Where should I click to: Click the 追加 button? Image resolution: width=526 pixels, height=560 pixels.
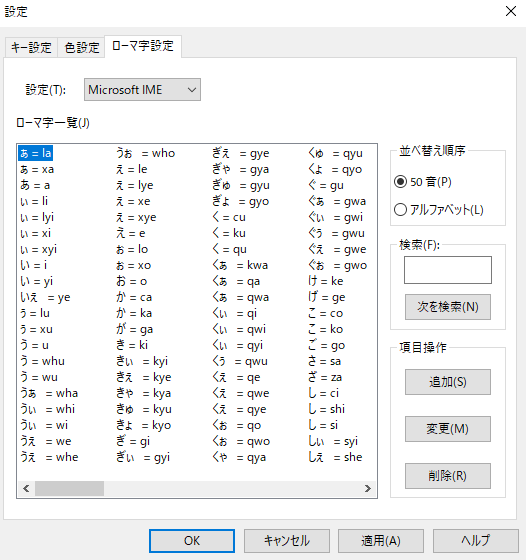point(448,382)
